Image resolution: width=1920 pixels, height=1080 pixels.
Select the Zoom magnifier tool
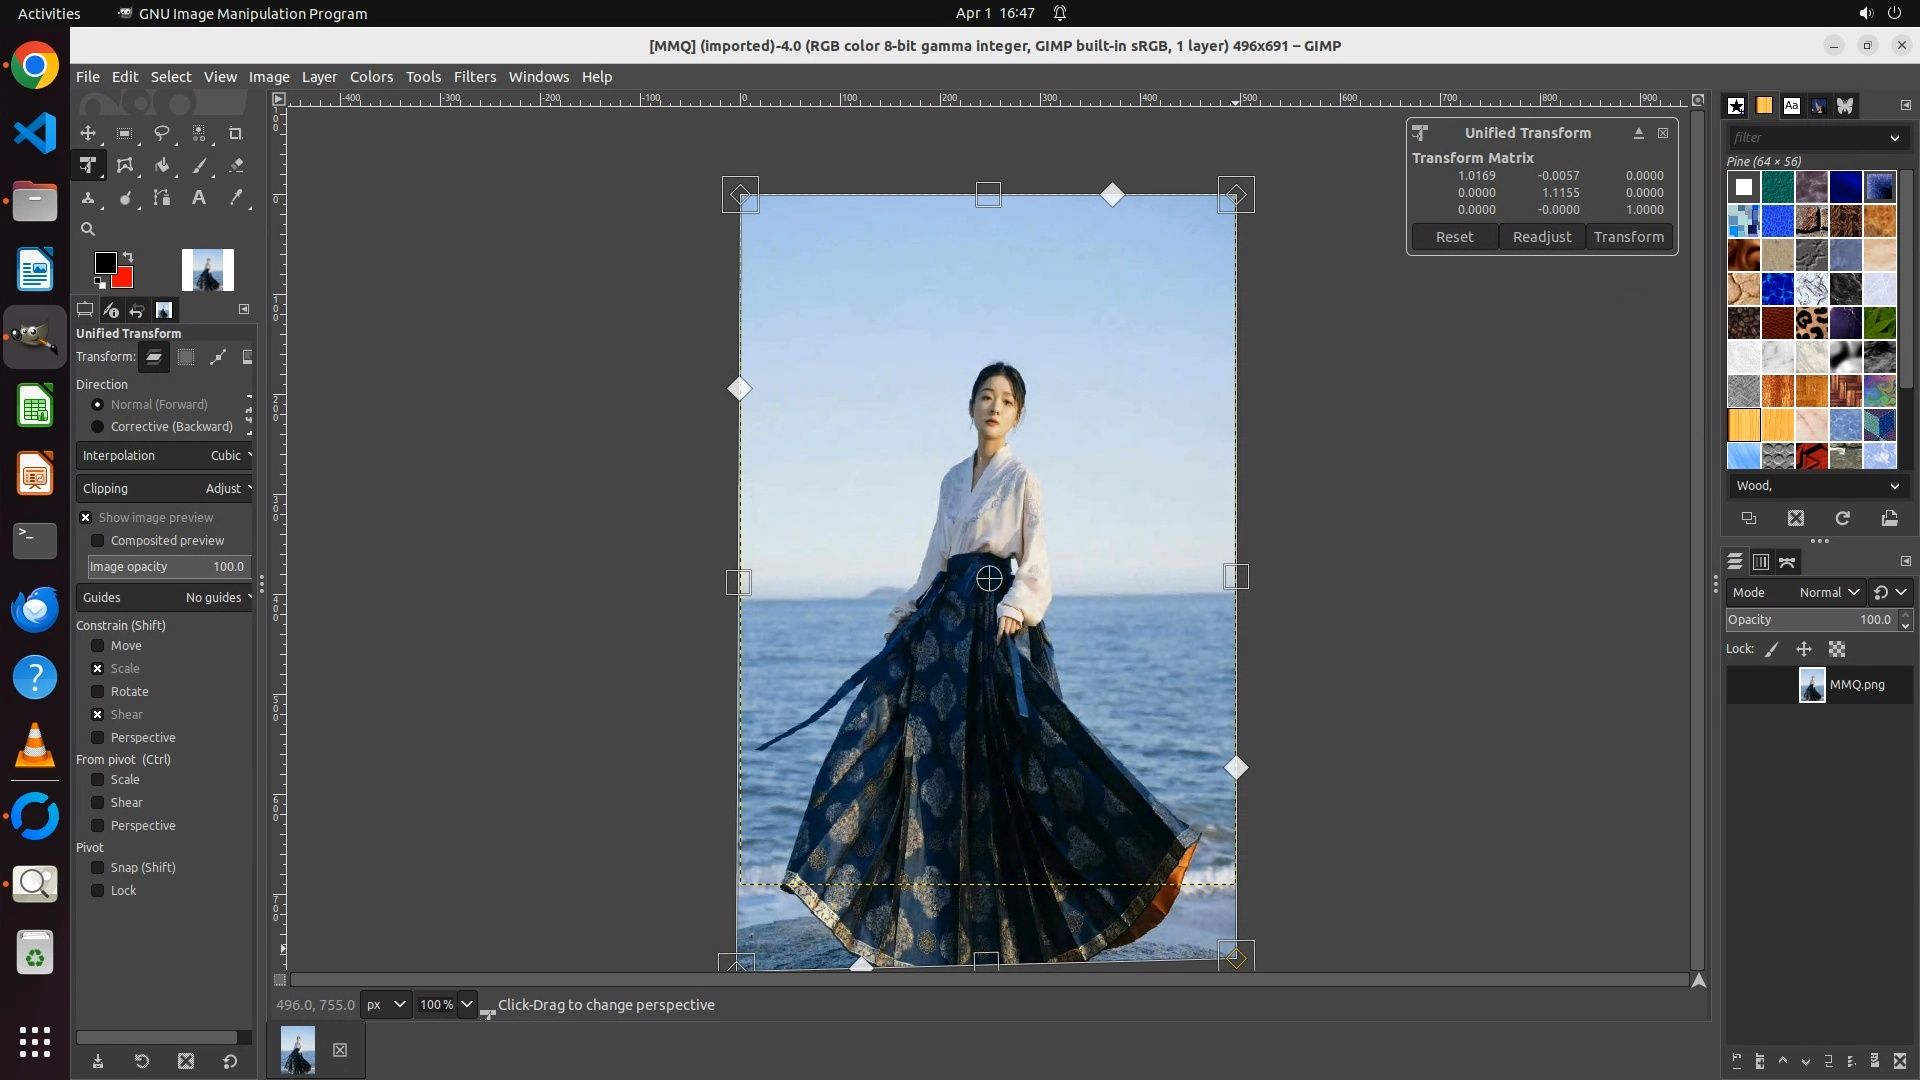(x=88, y=229)
